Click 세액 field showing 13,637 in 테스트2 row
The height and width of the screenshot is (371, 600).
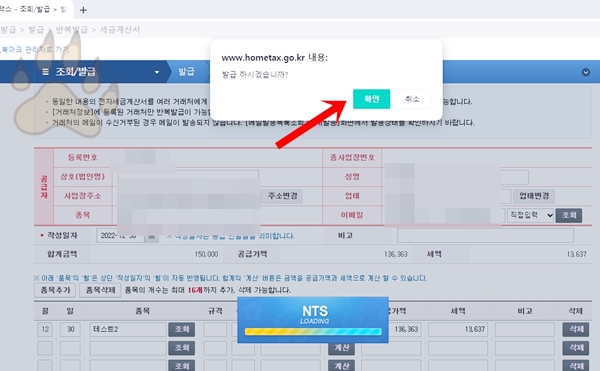click(458, 329)
